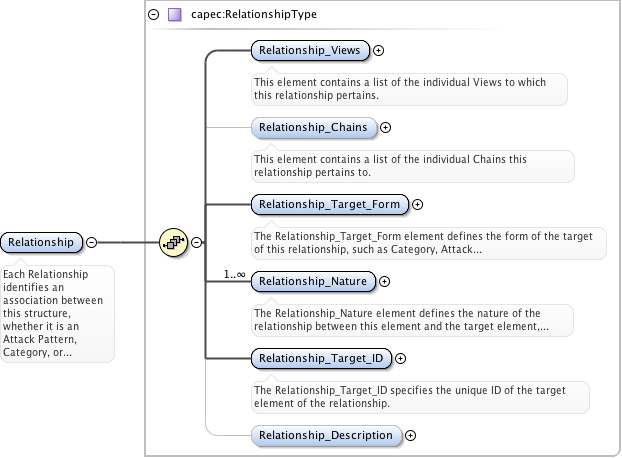Image resolution: width=622 pixels, height=458 pixels.
Task: Expand the Relationship_Nature element
Action: (385, 282)
